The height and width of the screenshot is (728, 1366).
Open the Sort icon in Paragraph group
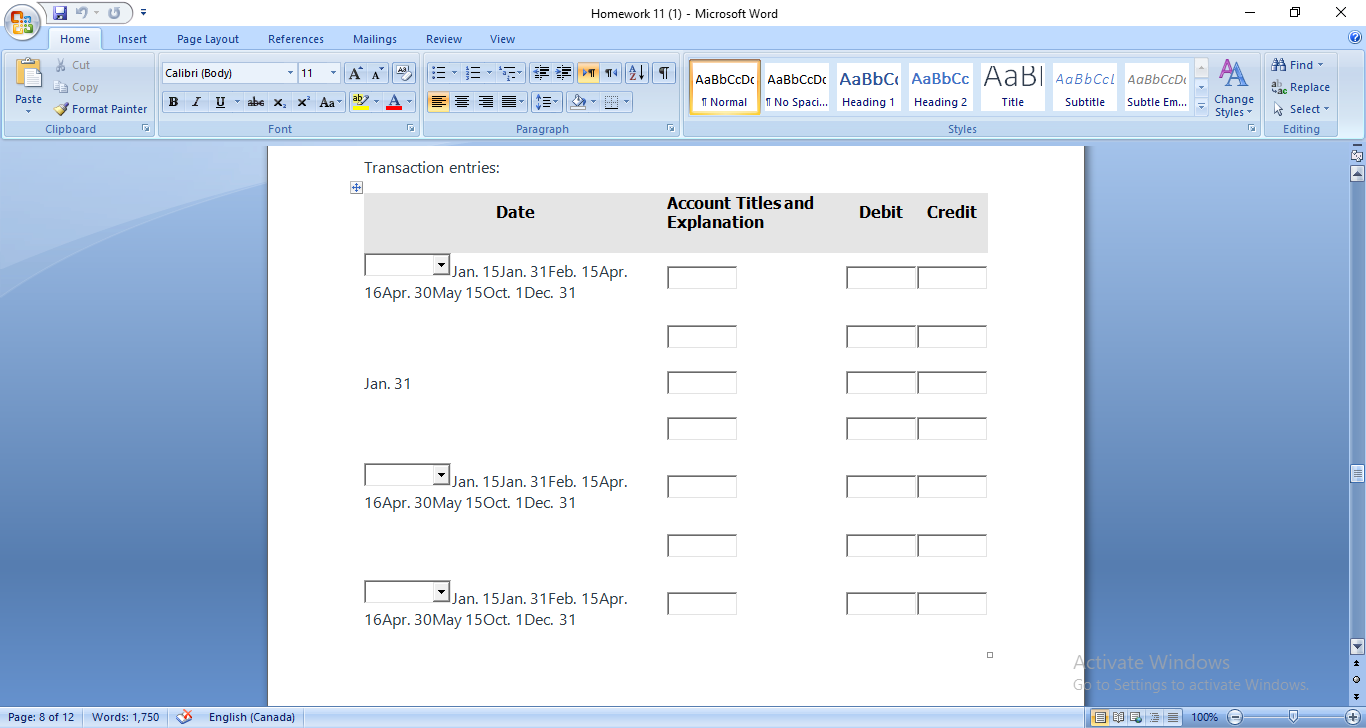[638, 73]
